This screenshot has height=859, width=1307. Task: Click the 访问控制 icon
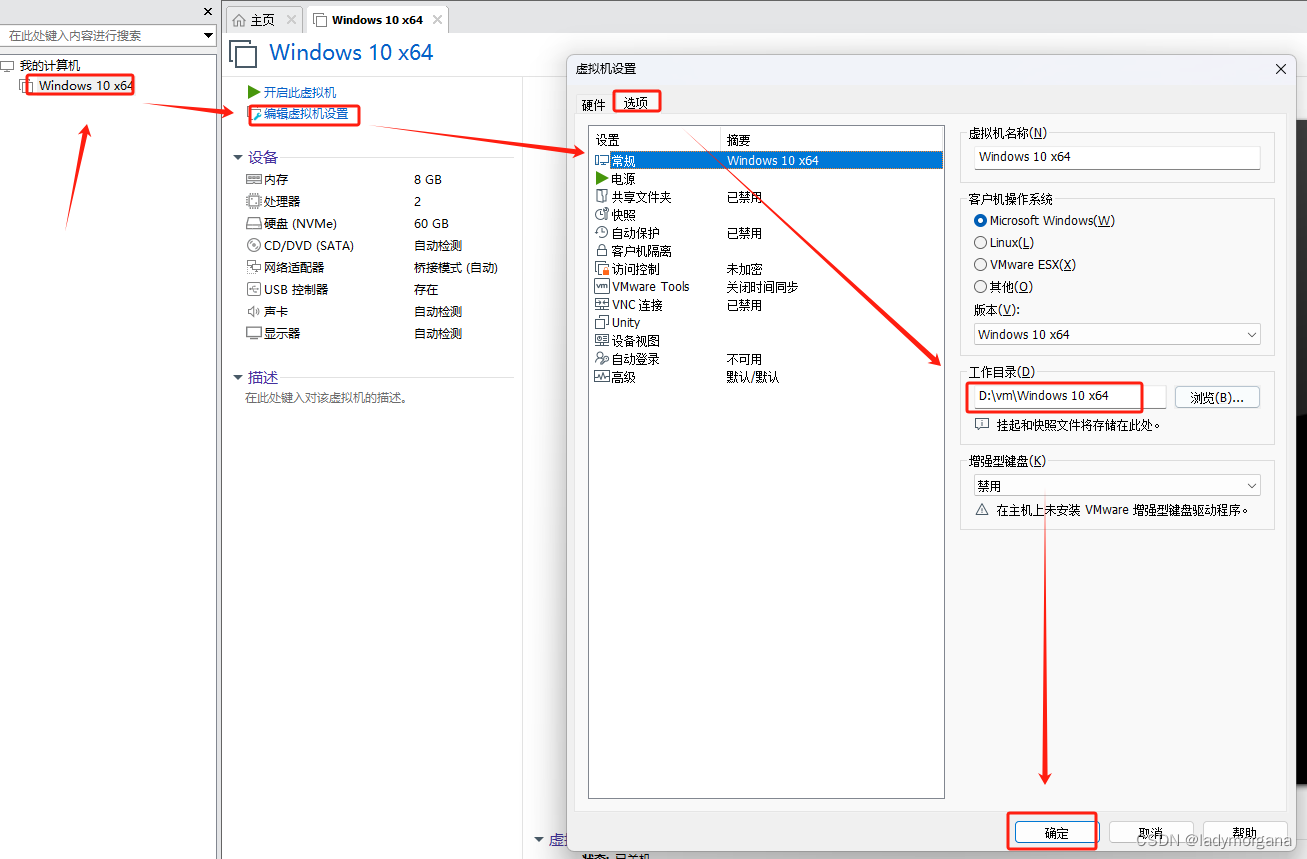click(x=602, y=269)
